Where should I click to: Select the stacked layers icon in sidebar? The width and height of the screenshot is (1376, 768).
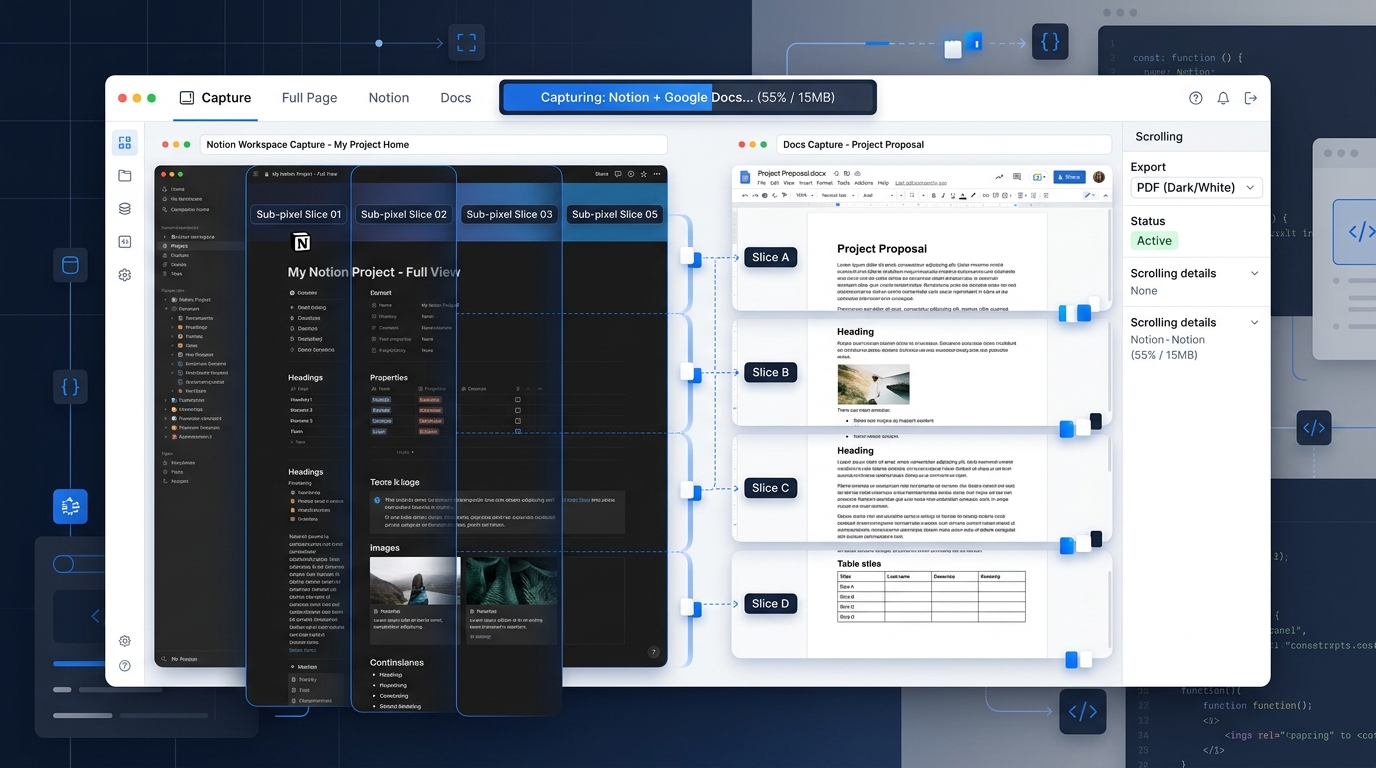click(124, 209)
